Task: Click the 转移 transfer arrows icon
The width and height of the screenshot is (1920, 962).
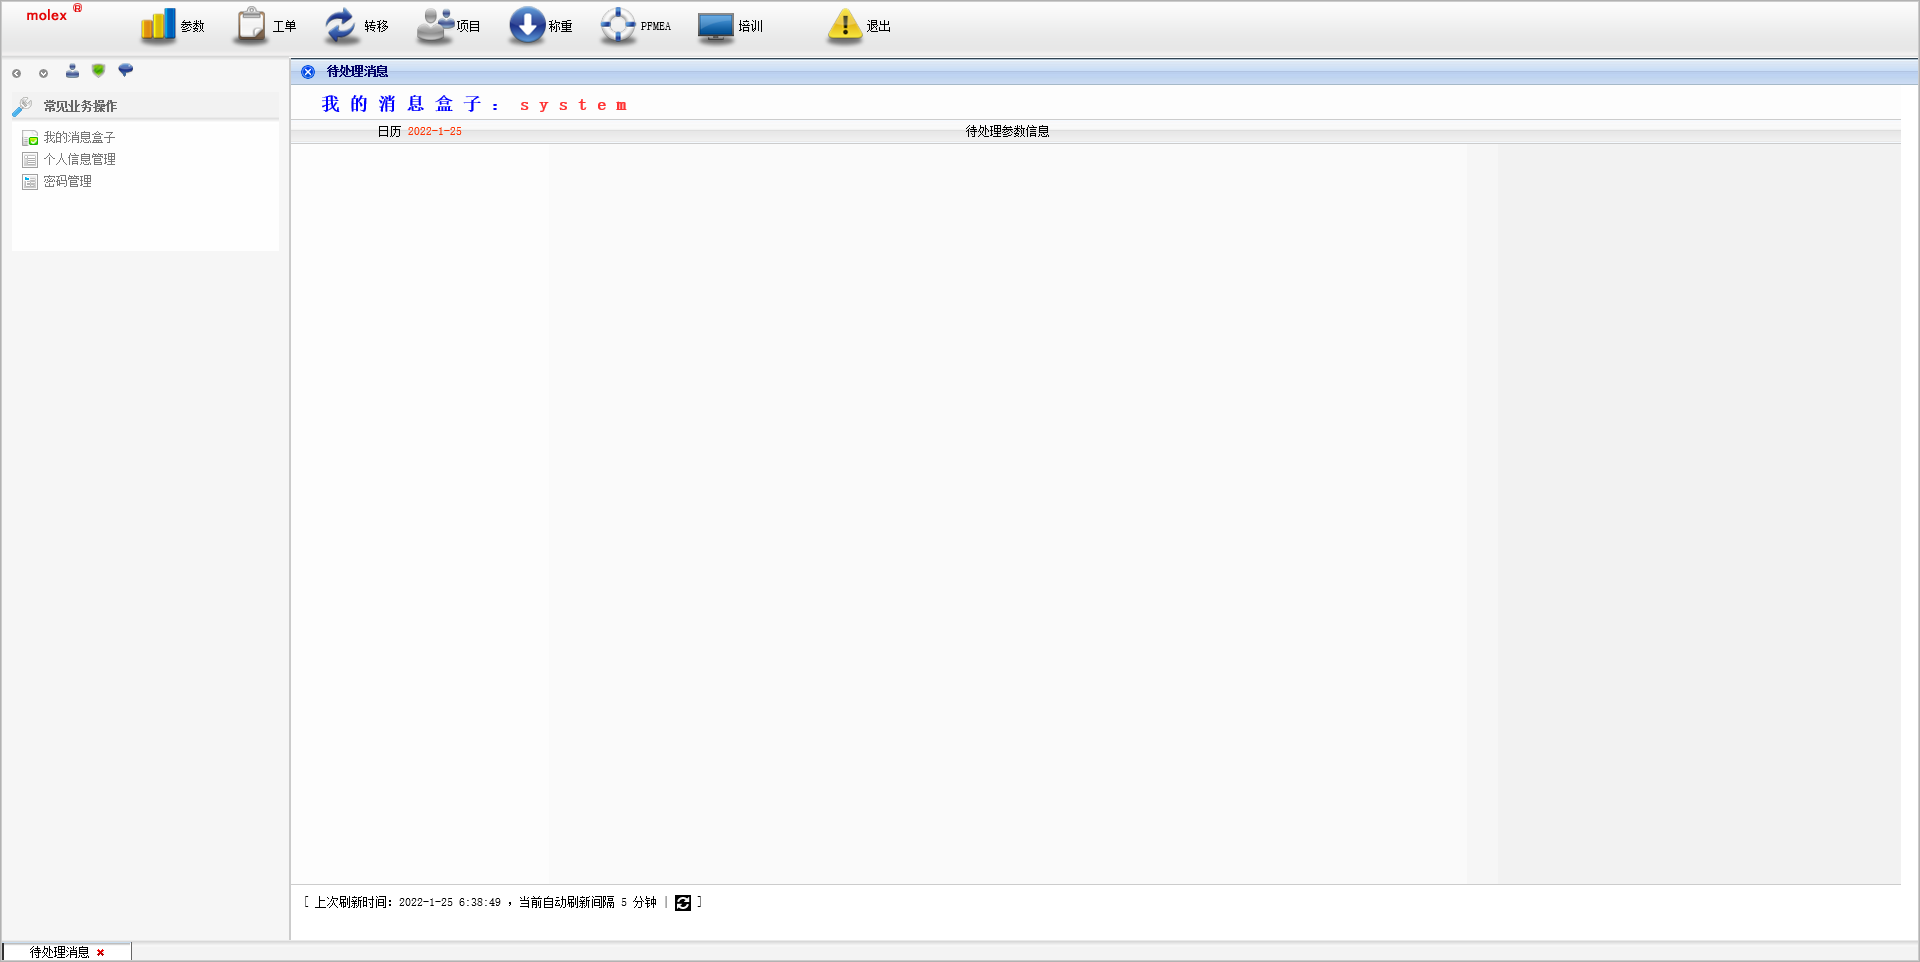Action: point(341,26)
